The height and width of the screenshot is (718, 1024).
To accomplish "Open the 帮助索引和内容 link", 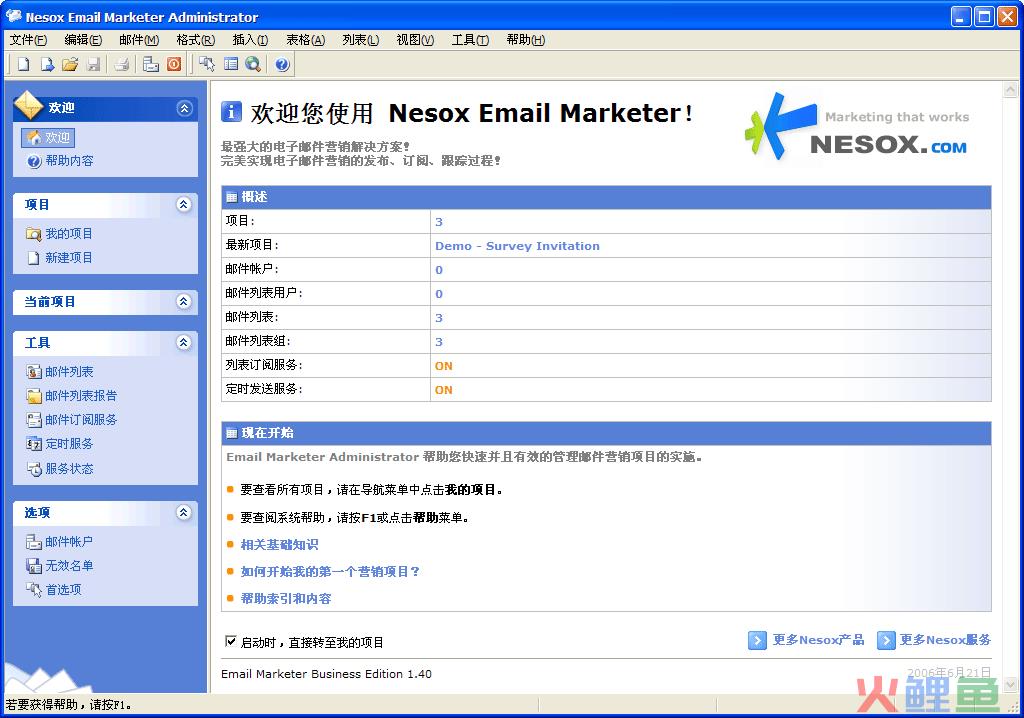I will 286,598.
